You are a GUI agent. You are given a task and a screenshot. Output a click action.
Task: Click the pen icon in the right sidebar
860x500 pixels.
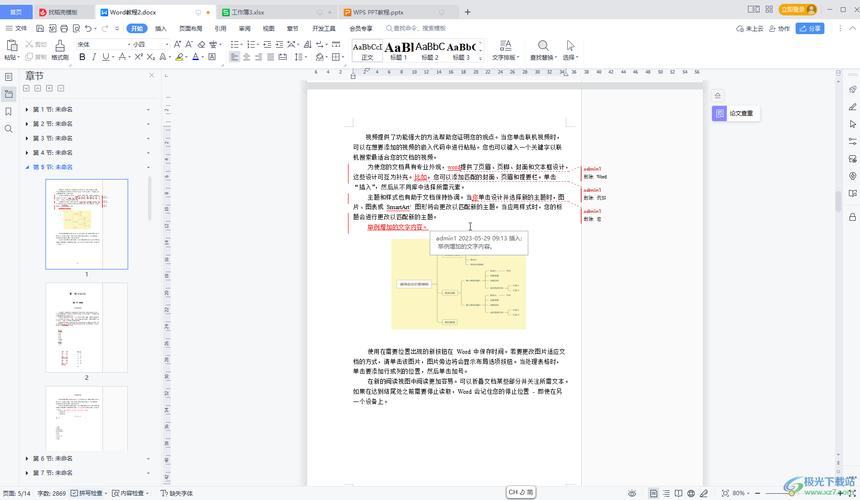pyautogui.click(x=852, y=107)
